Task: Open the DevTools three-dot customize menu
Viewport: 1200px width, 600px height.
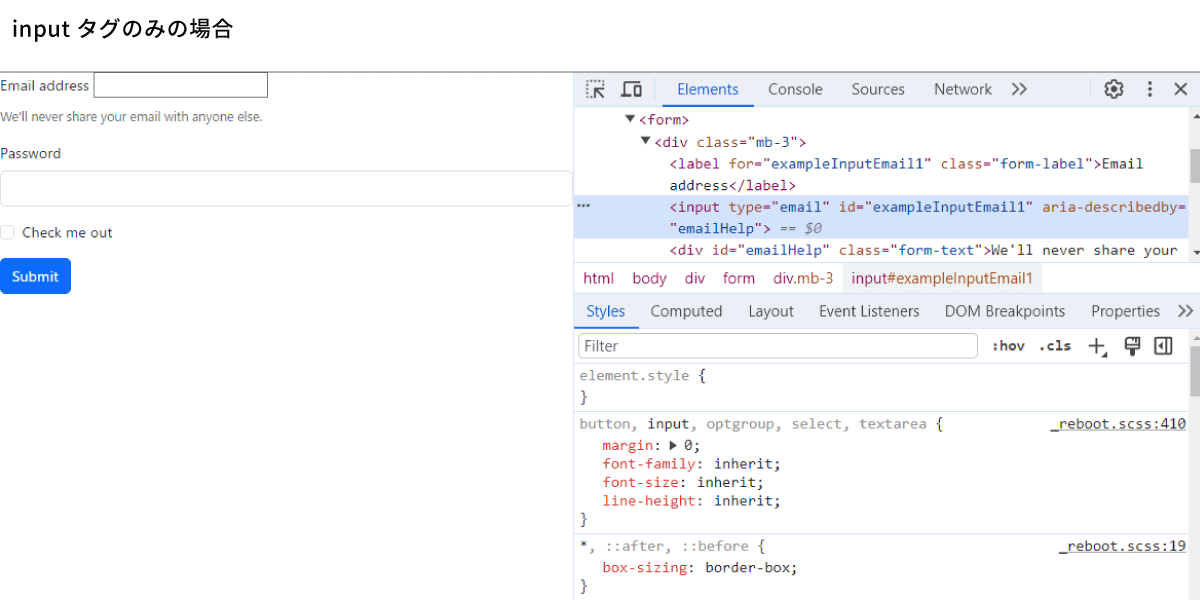Action: click(x=1150, y=89)
